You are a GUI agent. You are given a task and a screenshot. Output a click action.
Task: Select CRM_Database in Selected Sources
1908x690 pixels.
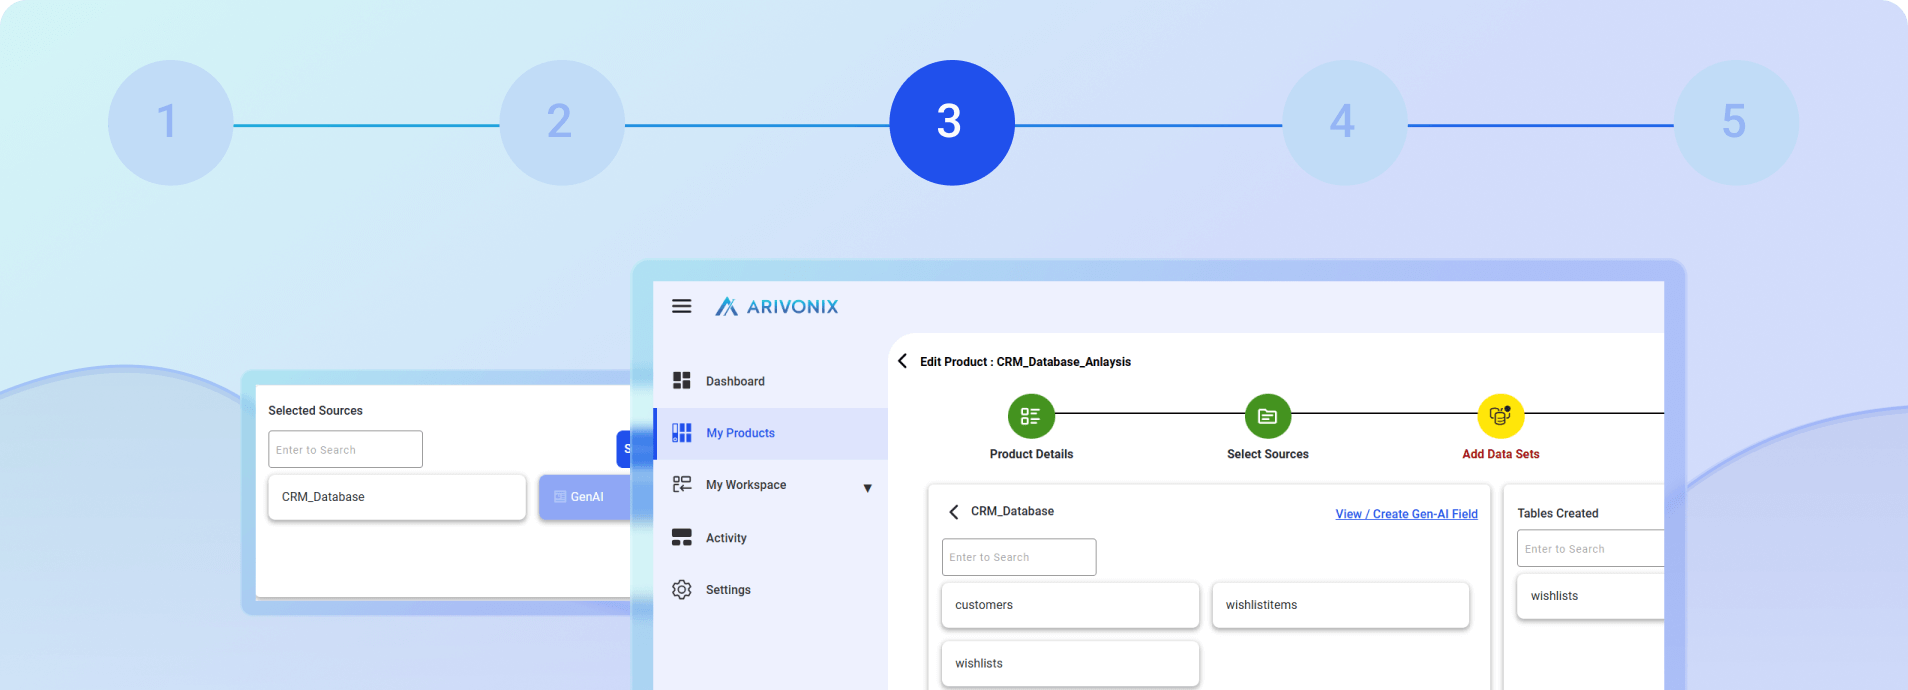pos(397,497)
